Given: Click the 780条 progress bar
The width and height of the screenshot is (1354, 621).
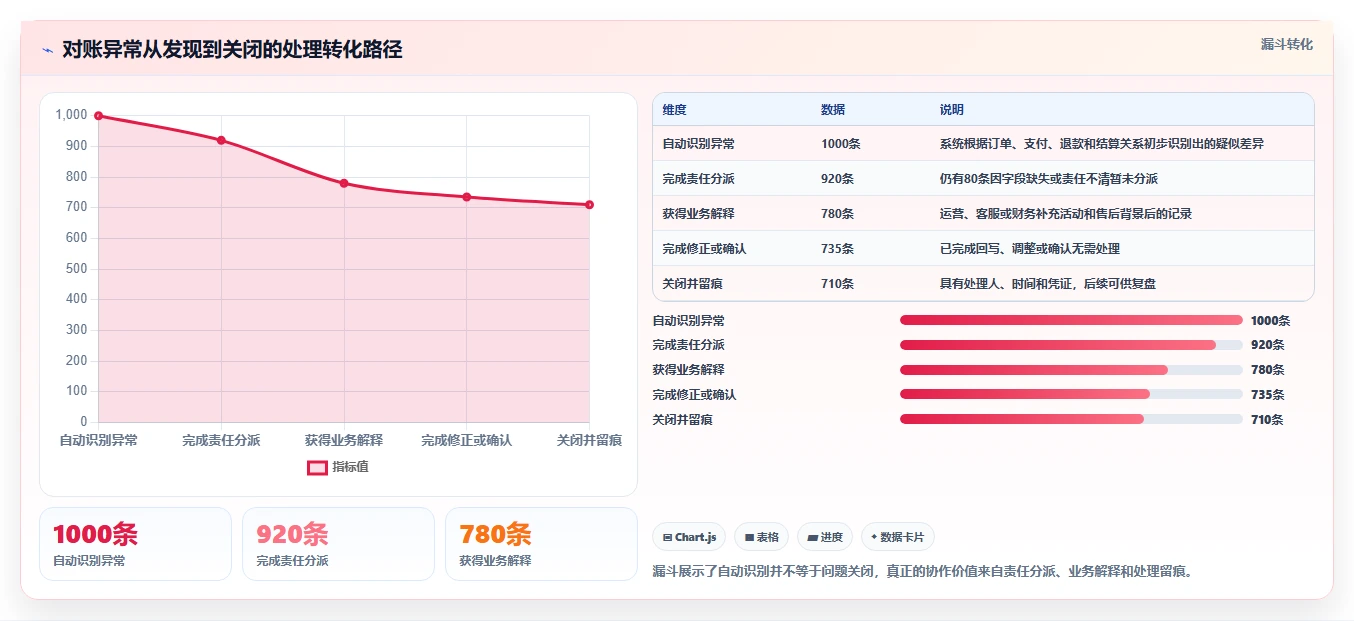Looking at the screenshot, I should tap(1071, 370).
